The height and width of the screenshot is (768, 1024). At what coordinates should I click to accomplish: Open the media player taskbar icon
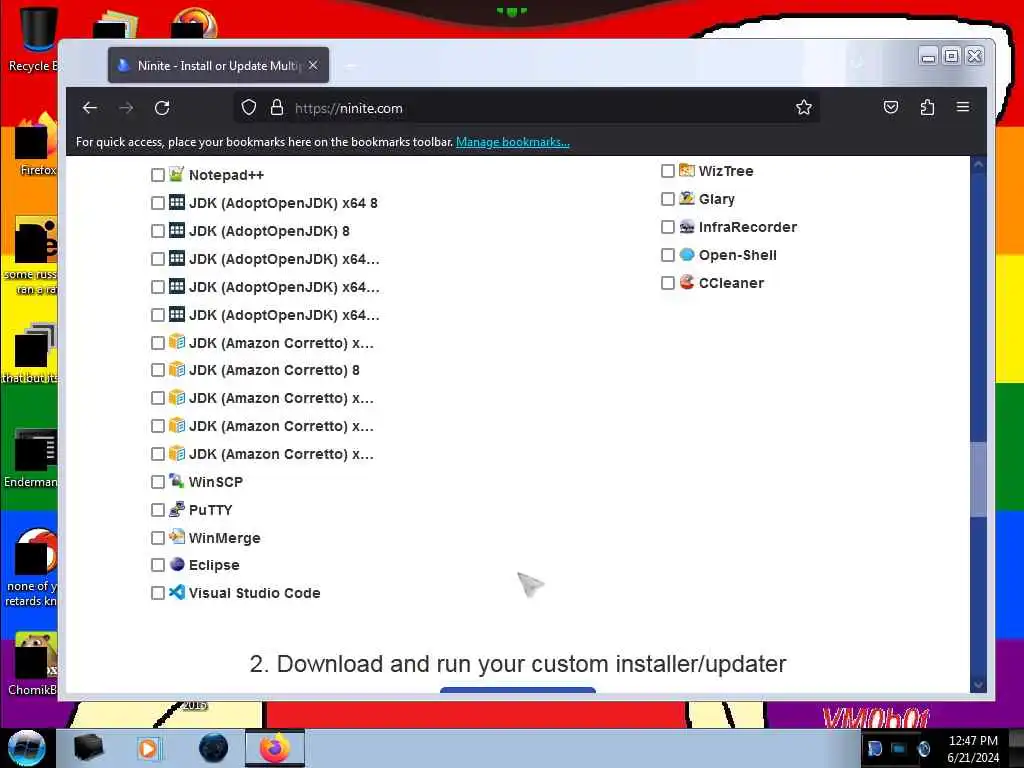[x=148, y=748]
